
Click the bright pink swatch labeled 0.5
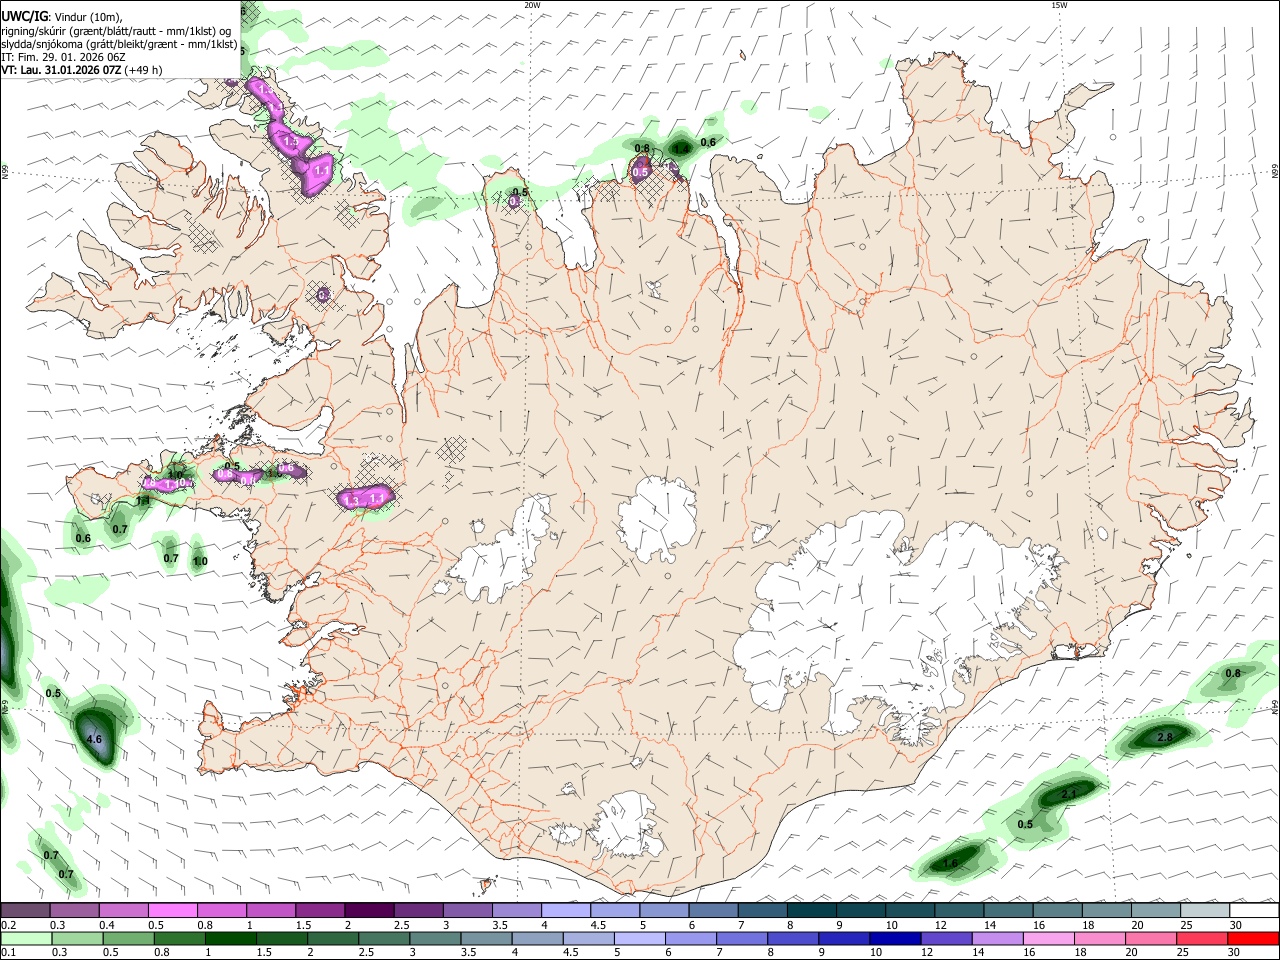pyautogui.click(x=172, y=910)
